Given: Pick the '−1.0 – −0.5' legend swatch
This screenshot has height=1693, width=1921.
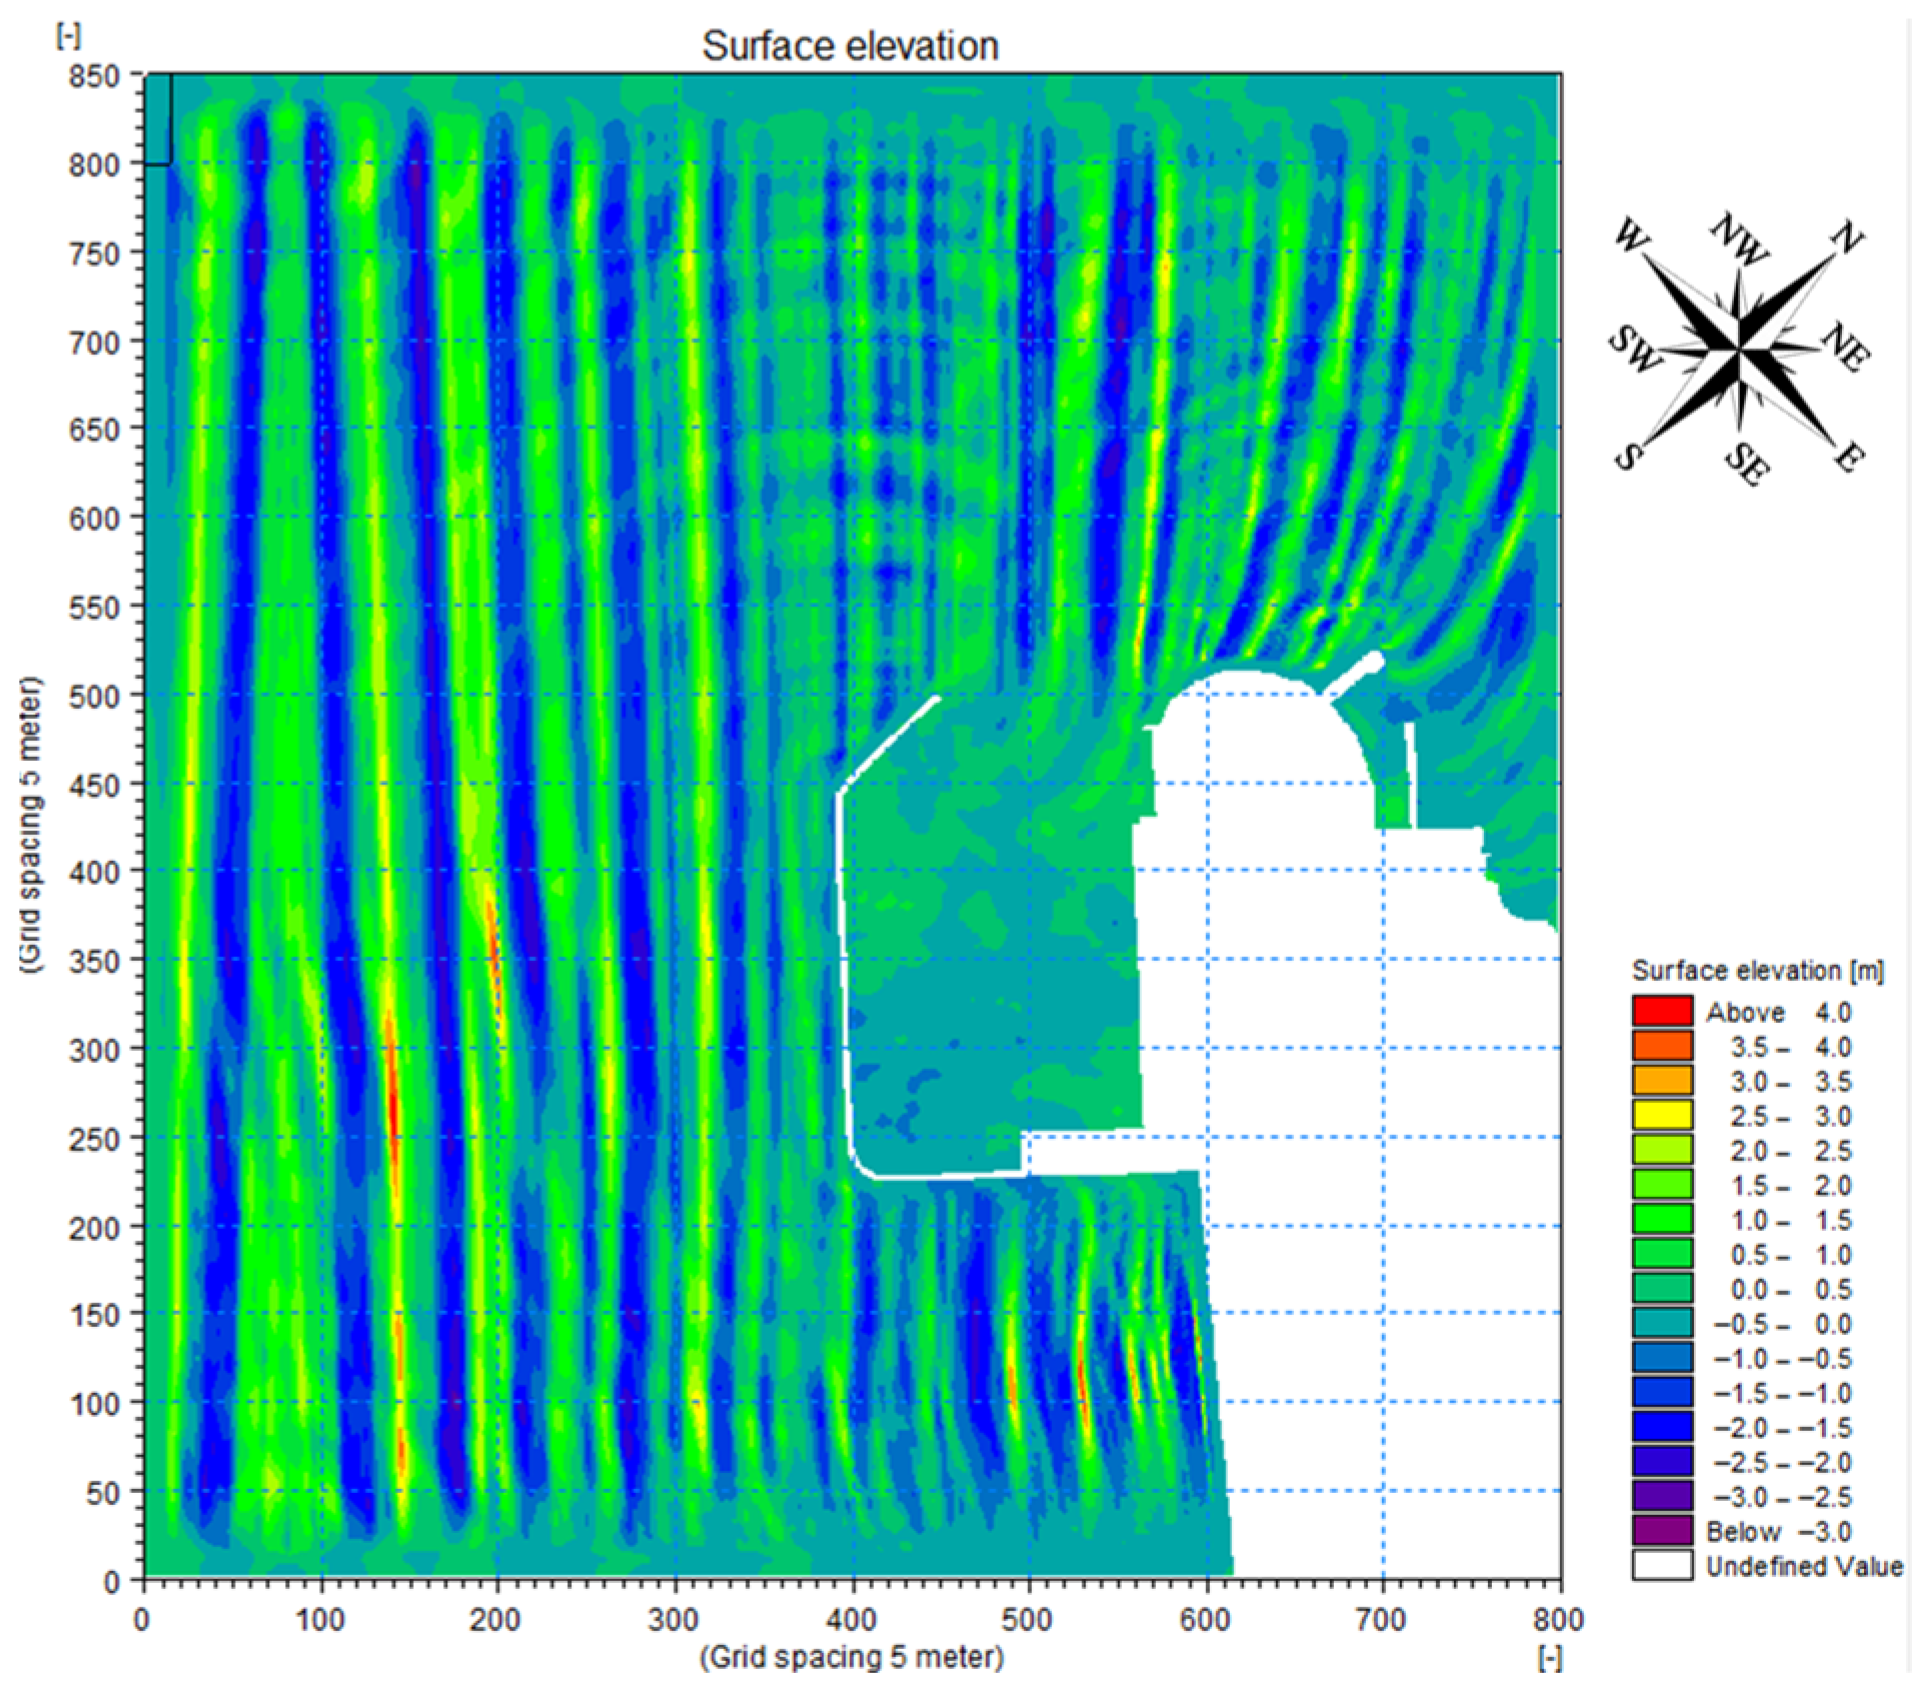Looking at the screenshot, I should pos(1662,1358).
